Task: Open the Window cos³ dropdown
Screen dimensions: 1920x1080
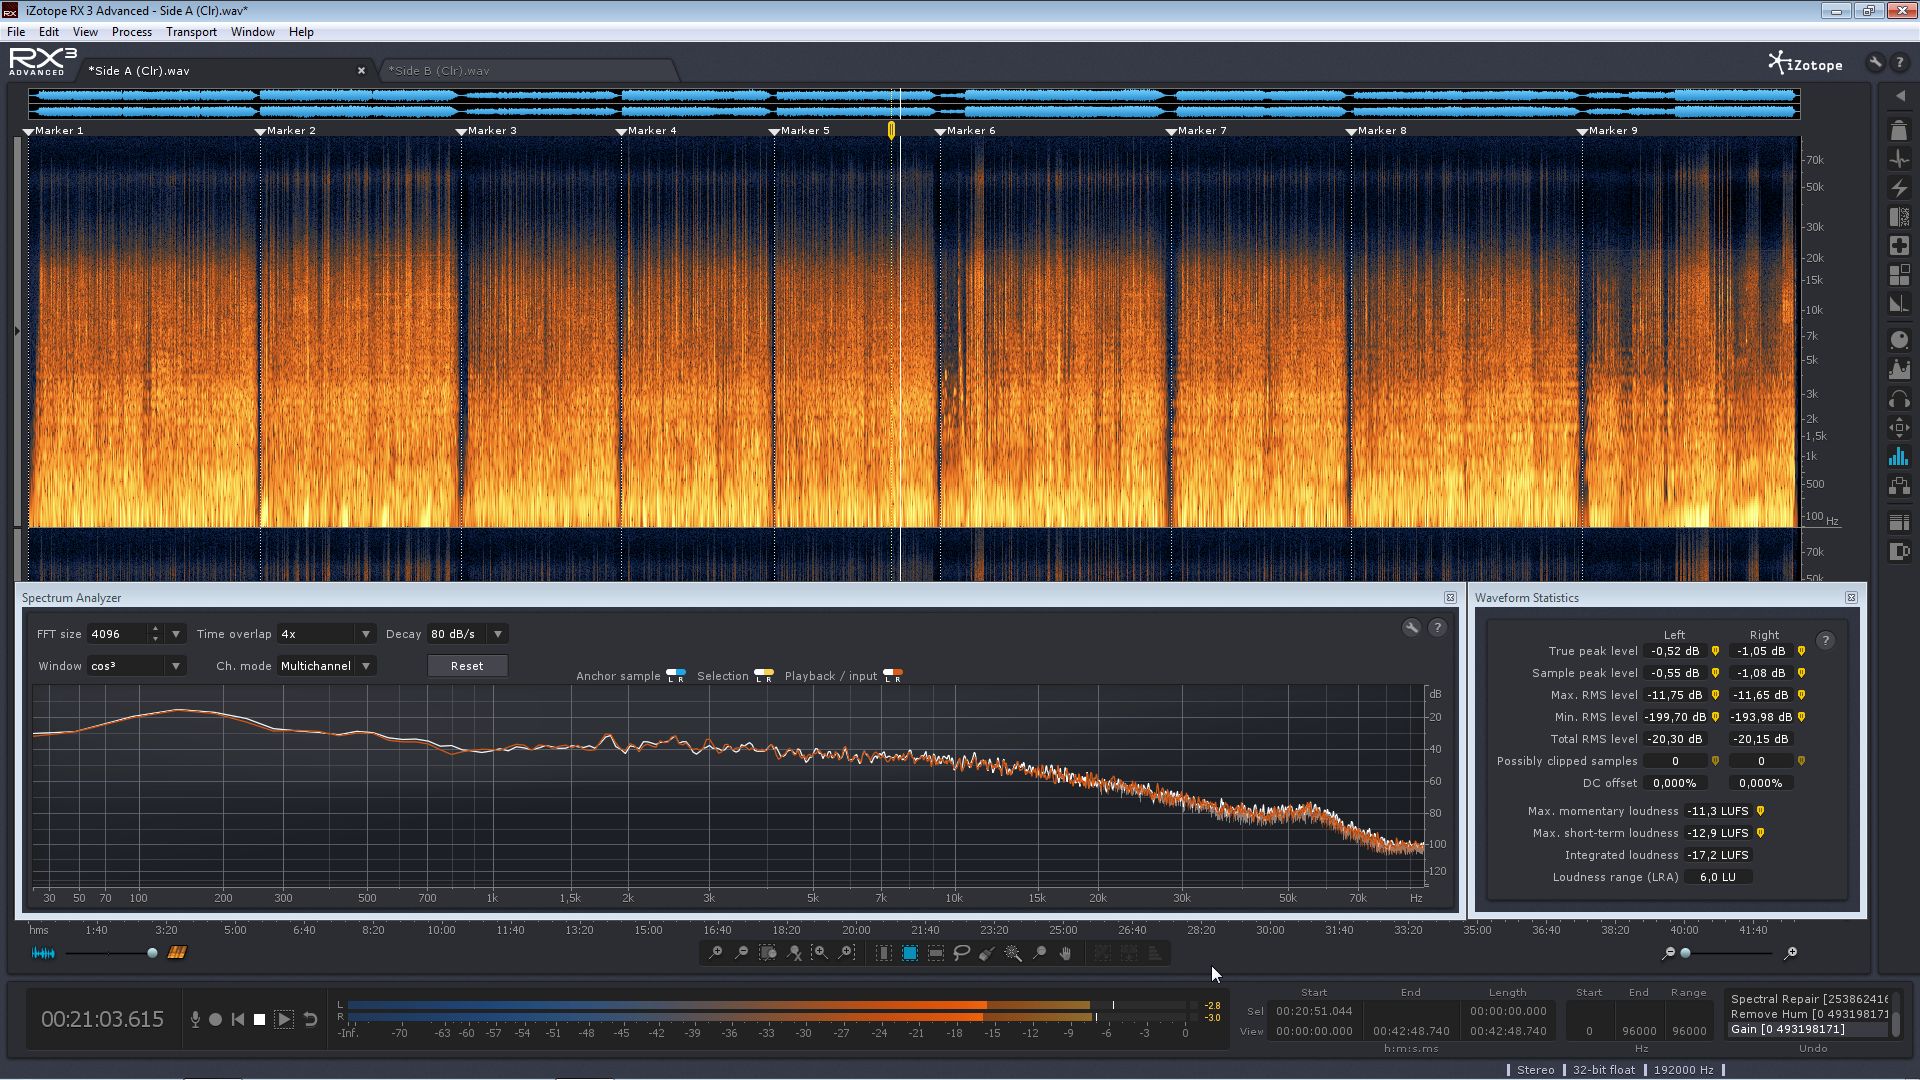Action: click(x=136, y=666)
